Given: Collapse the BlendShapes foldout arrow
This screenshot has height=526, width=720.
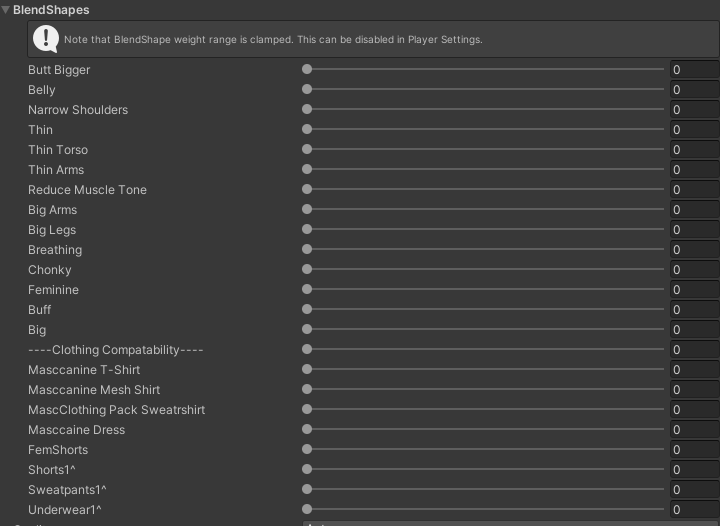Looking at the screenshot, I should 6,10.
